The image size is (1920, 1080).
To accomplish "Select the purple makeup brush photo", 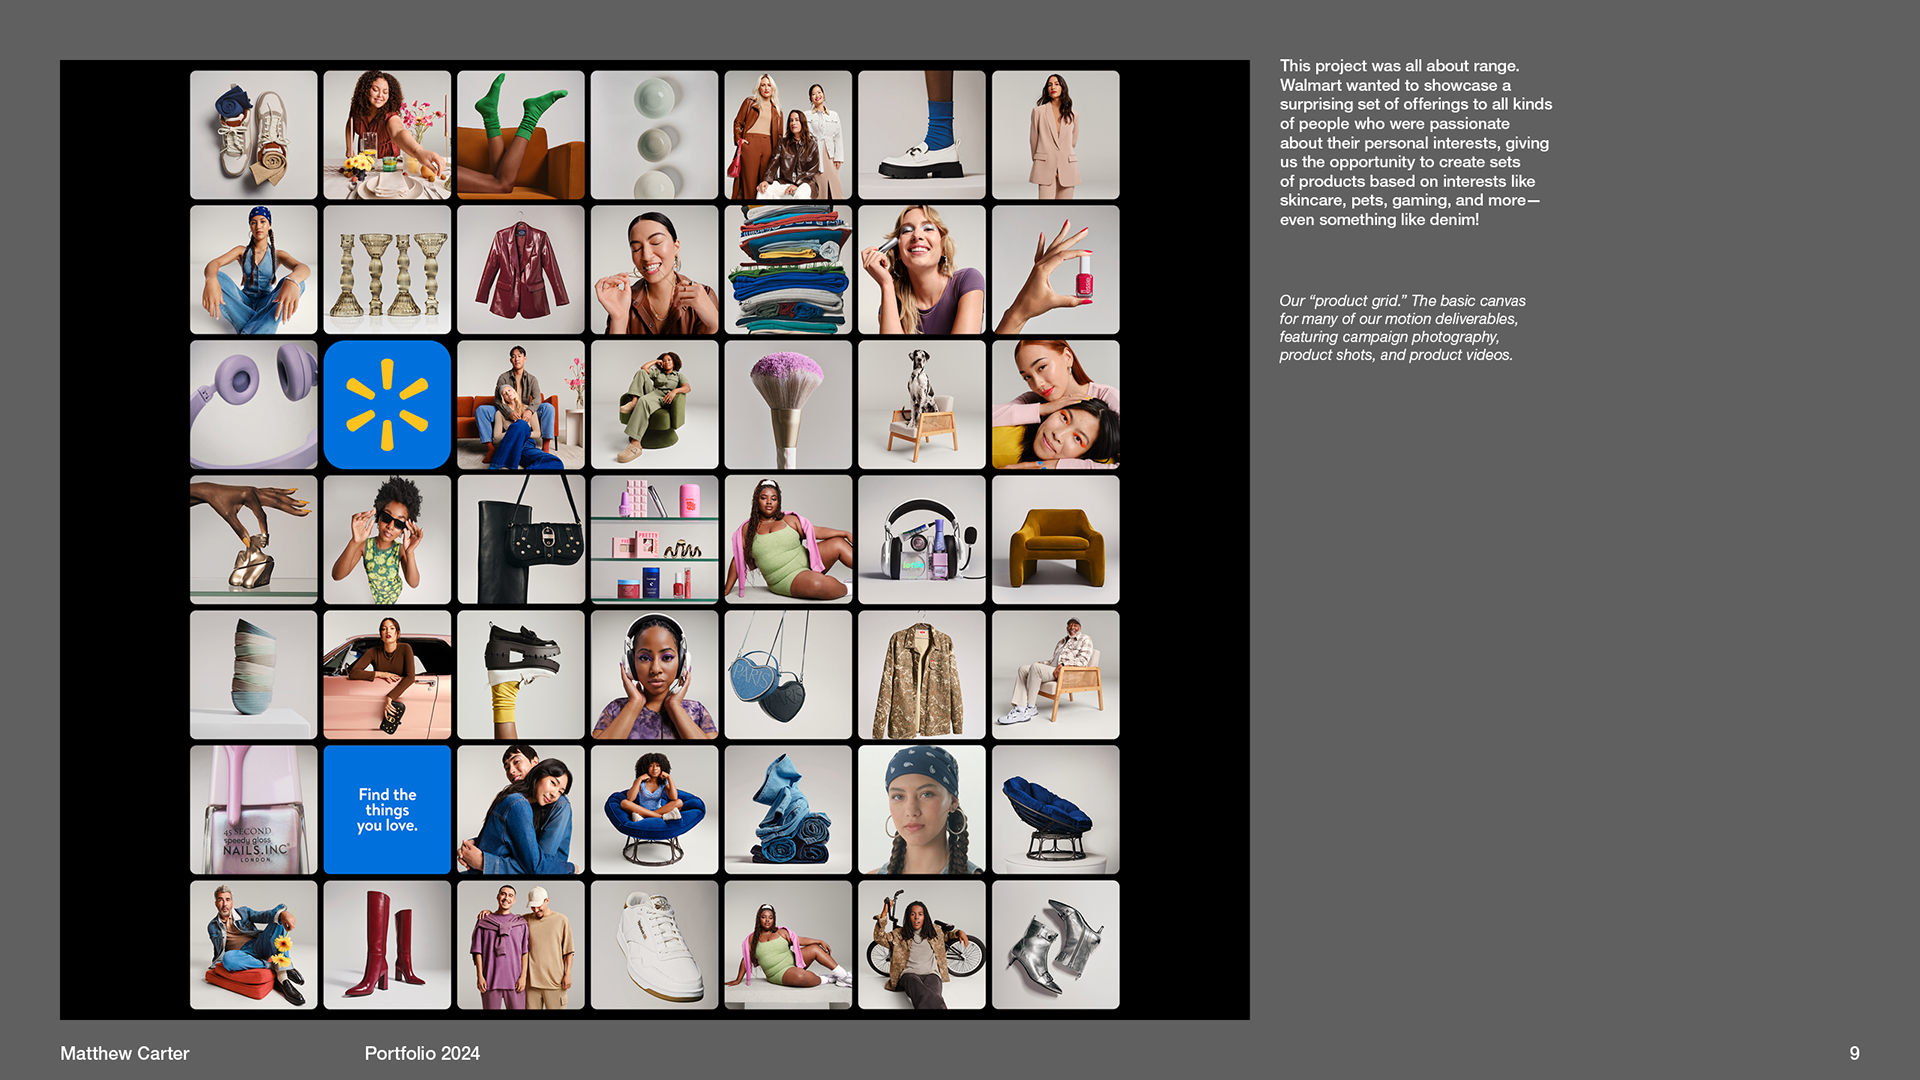I will 788,404.
